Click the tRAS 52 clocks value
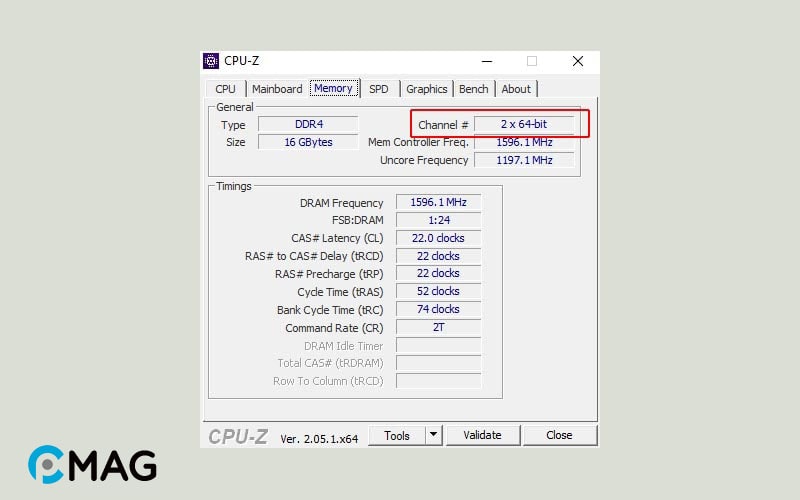 point(438,291)
